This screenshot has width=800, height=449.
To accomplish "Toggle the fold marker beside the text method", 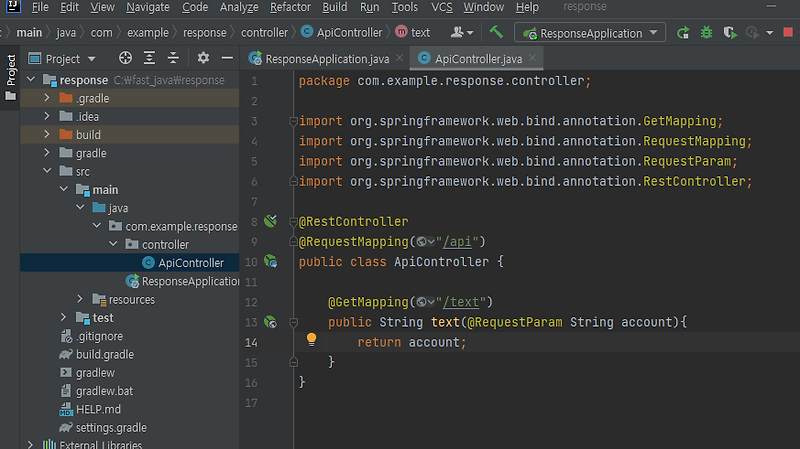I will (292, 322).
